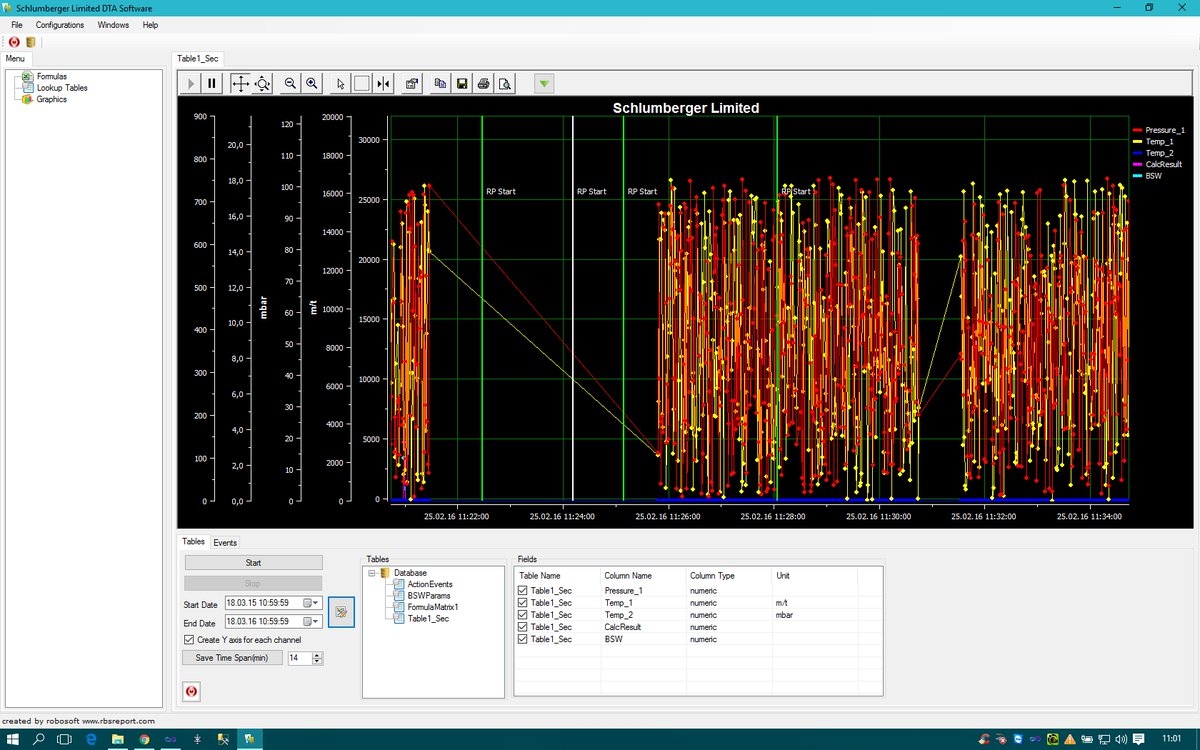This screenshot has height=750, width=1200.
Task: Switch to the Table1_Sec tab
Action: [x=198, y=59]
